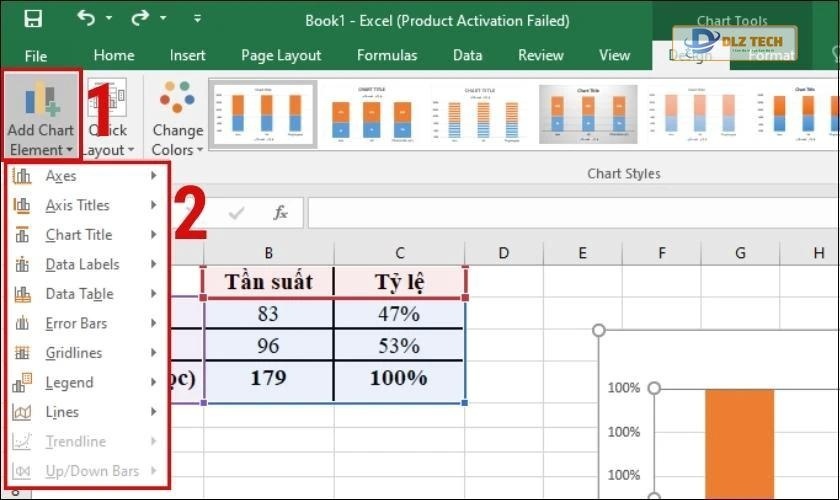Choose Data Table from the menu
This screenshot has width=840, height=500.
[79, 294]
